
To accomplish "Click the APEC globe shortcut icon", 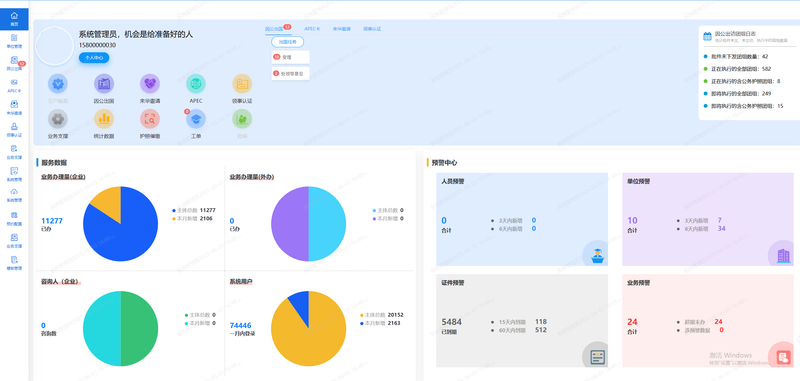I will (196, 84).
